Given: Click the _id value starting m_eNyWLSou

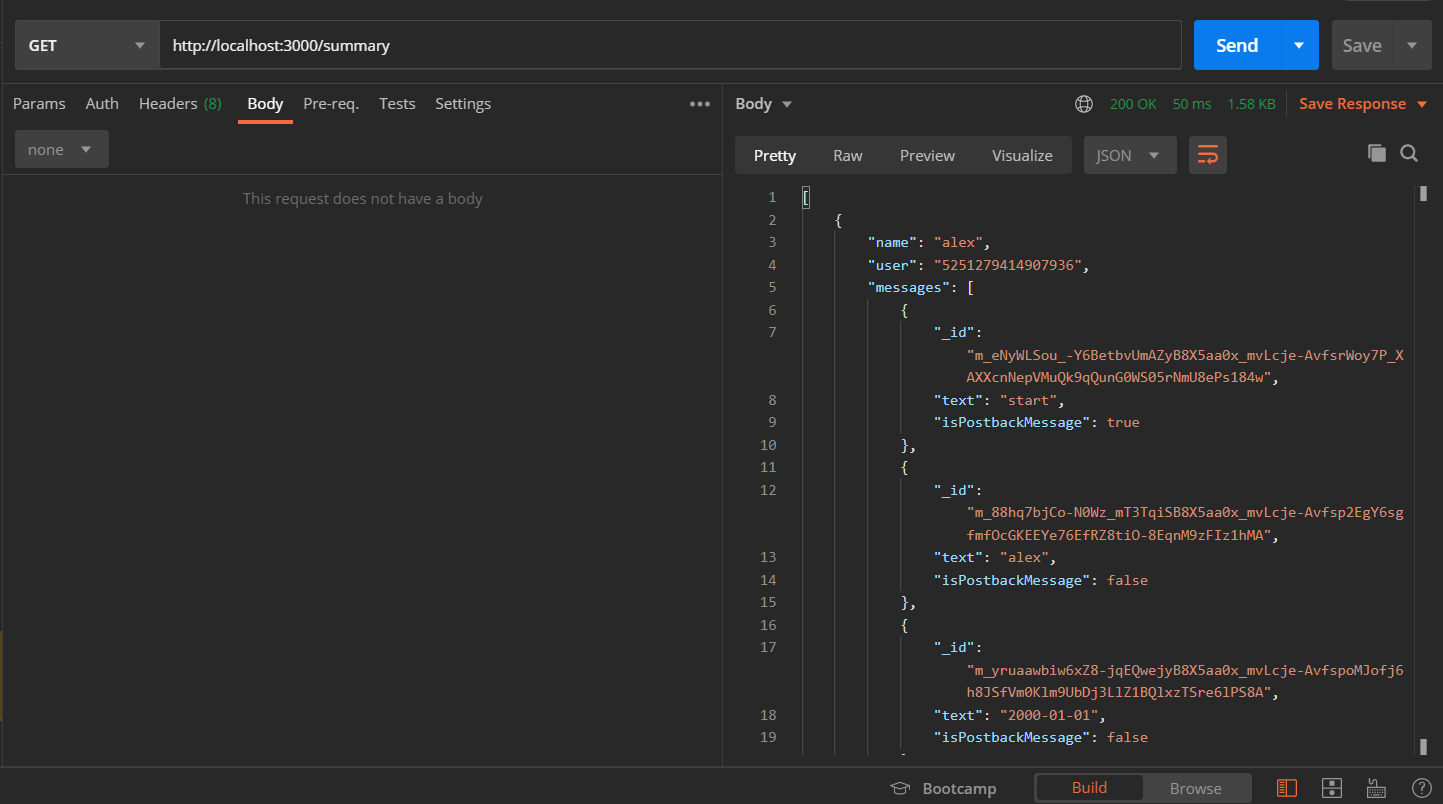Looking at the screenshot, I should 1185,366.
